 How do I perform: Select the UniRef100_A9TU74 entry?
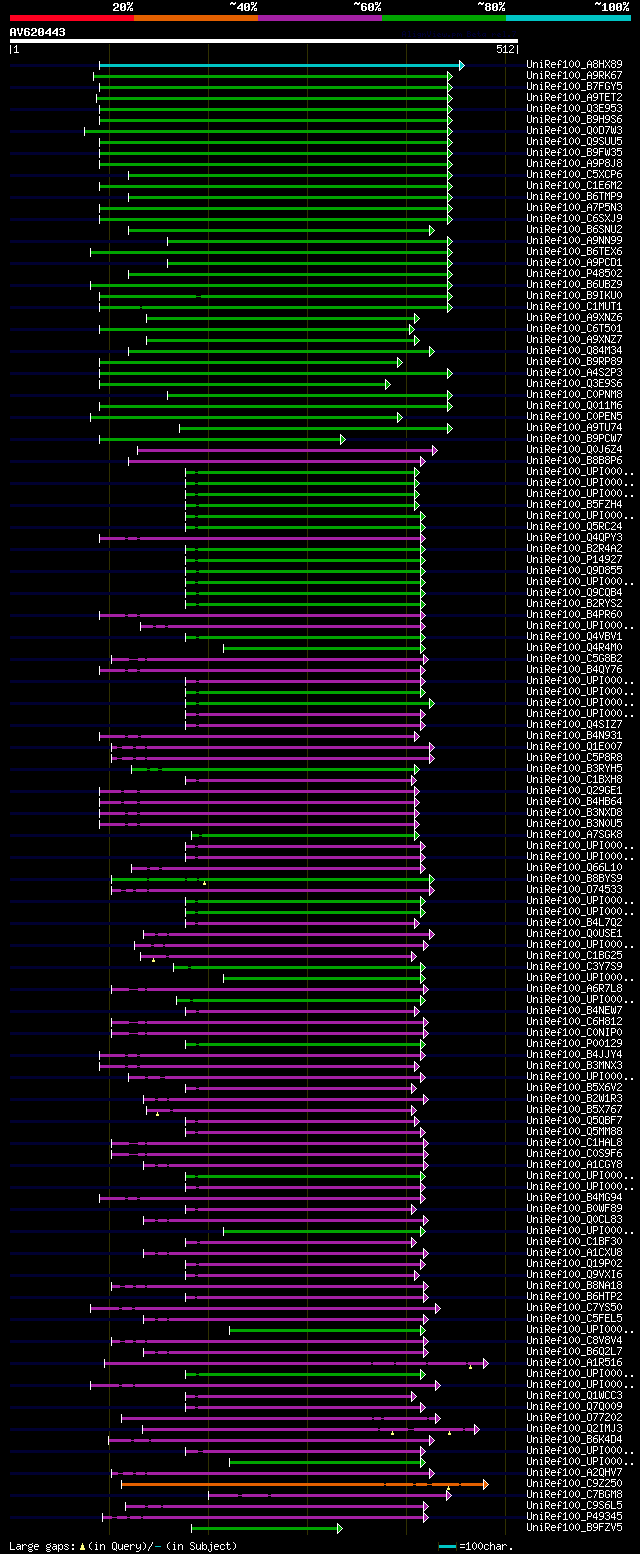(x=574, y=428)
